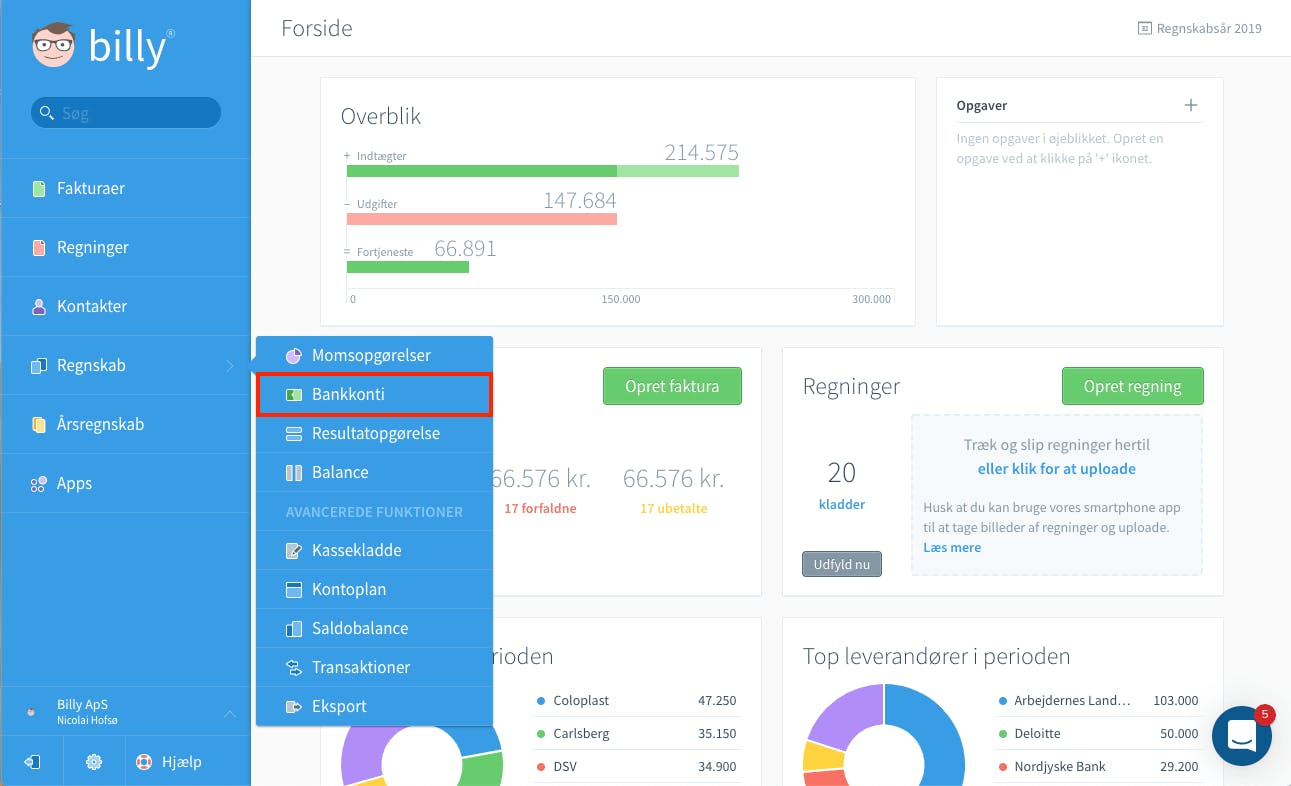Follow the Læs mere link
The width and height of the screenshot is (1291, 786).
952,547
